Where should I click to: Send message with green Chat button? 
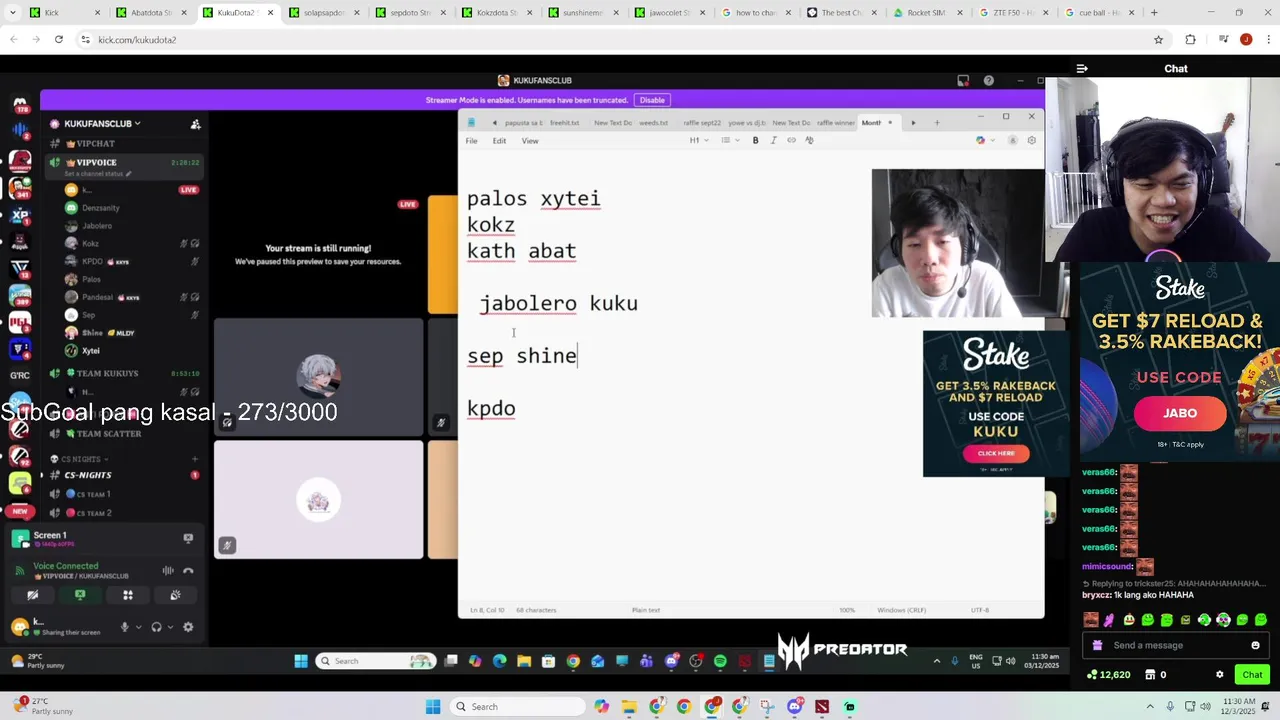point(1252,675)
